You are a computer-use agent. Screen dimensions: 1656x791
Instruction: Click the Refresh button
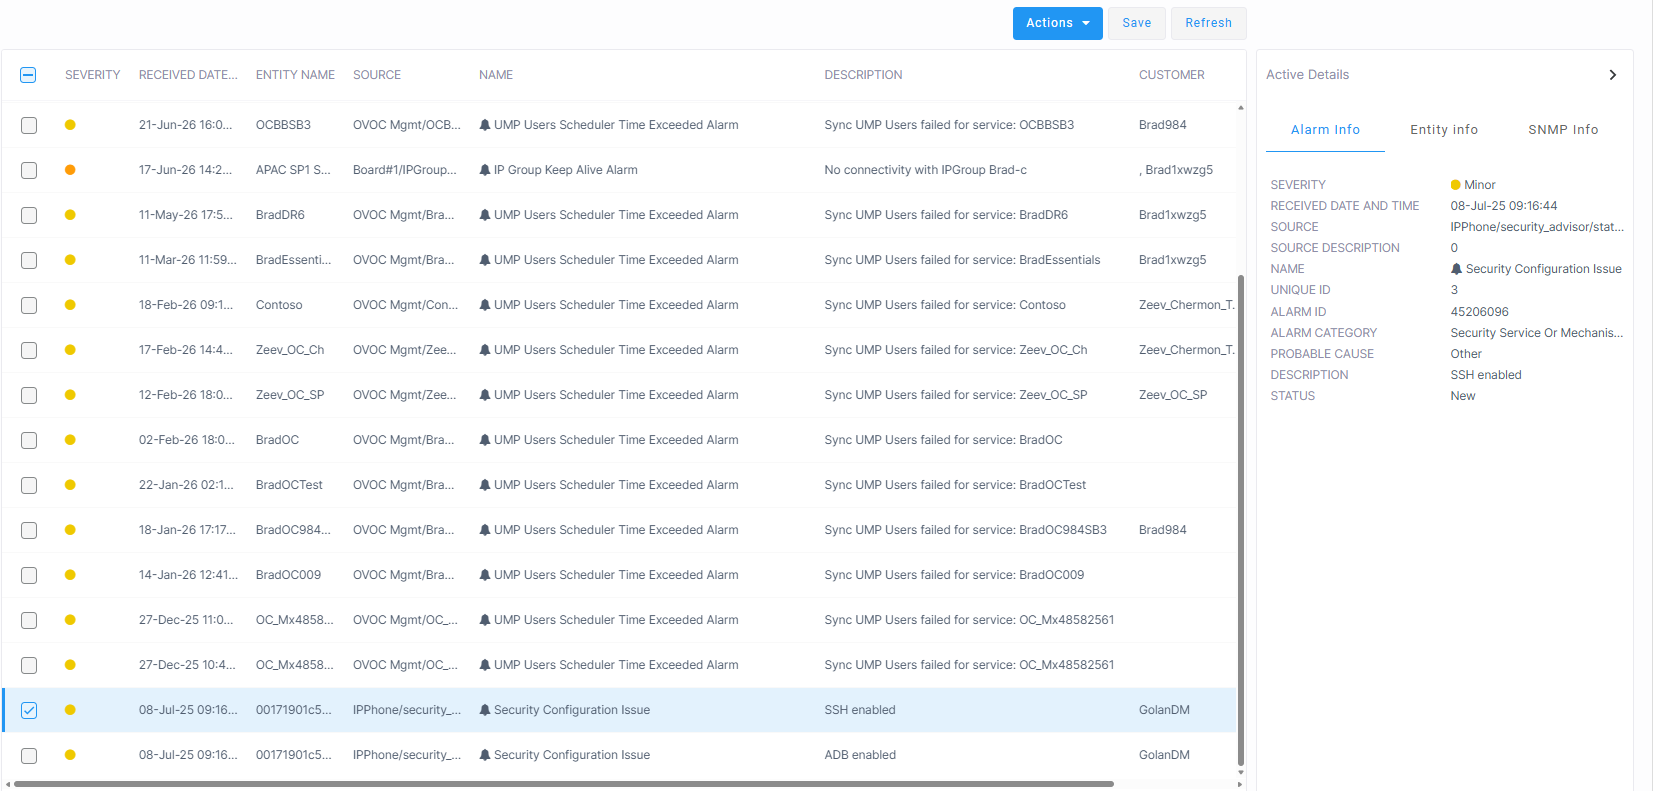(x=1208, y=23)
